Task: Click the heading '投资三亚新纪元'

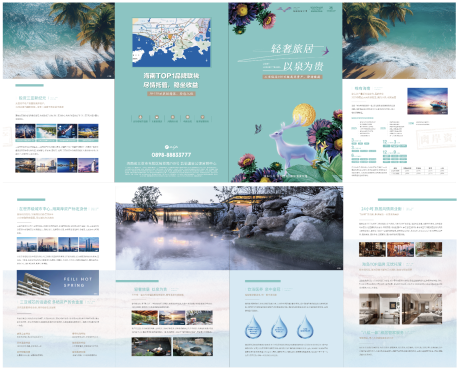Action: [32, 98]
